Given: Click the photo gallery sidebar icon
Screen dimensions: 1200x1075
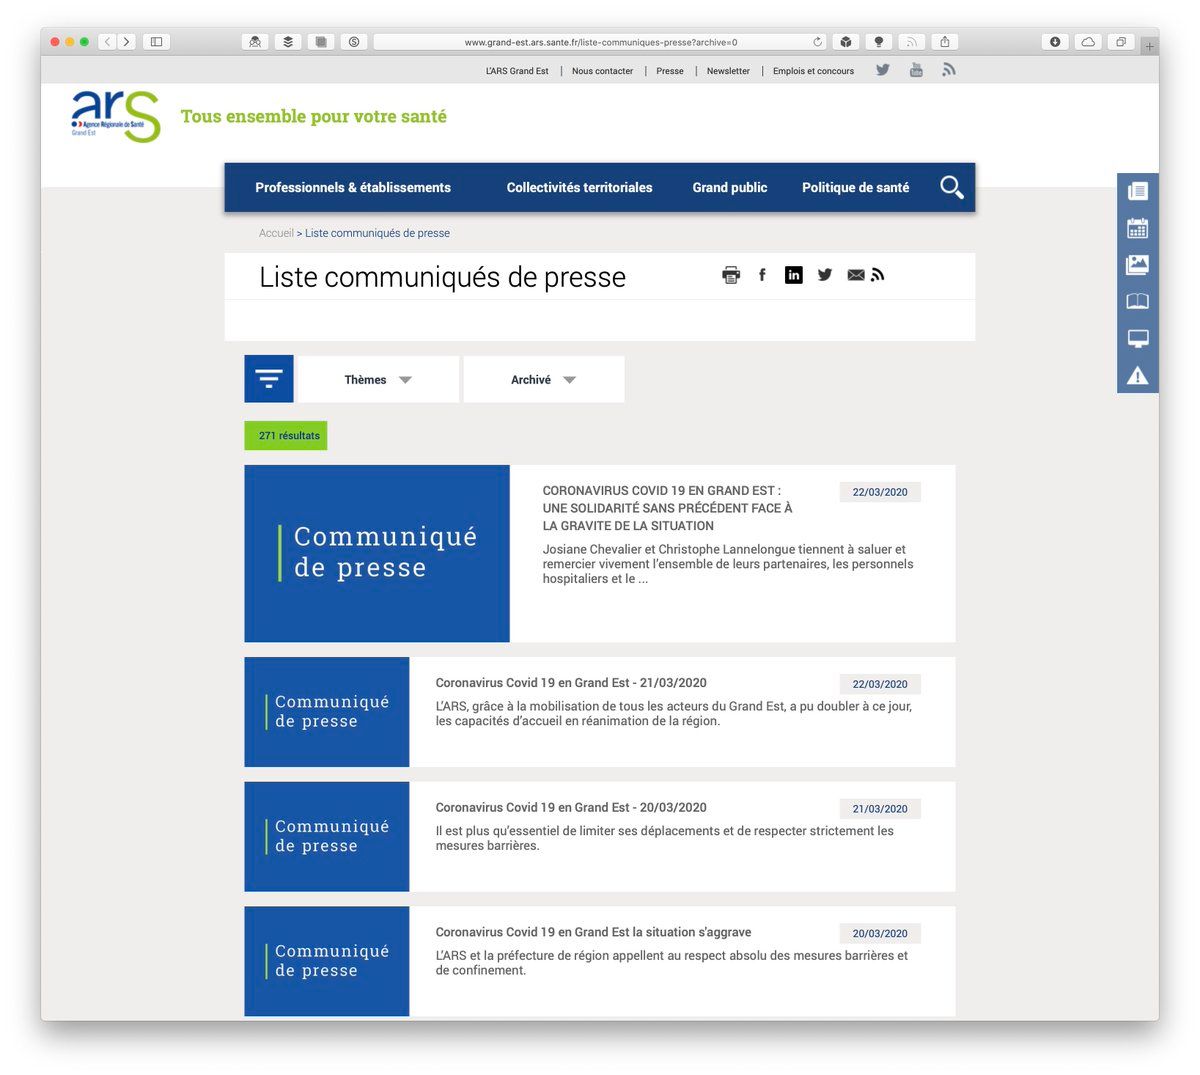Looking at the screenshot, I should (x=1137, y=265).
